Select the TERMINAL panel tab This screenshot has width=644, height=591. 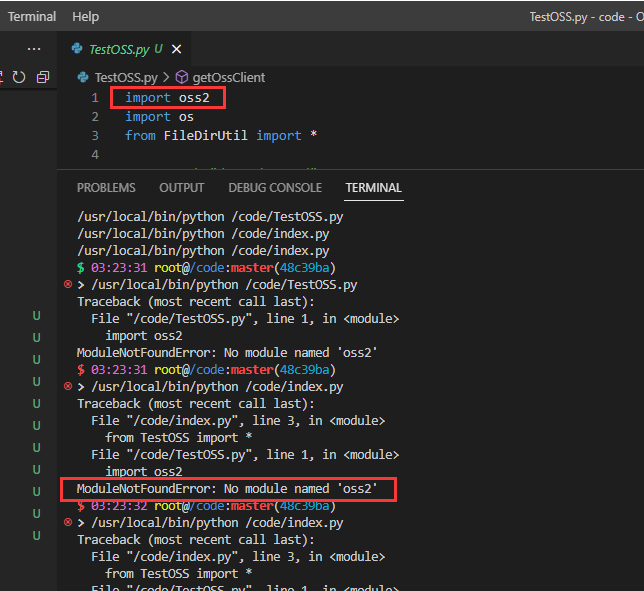point(373,188)
